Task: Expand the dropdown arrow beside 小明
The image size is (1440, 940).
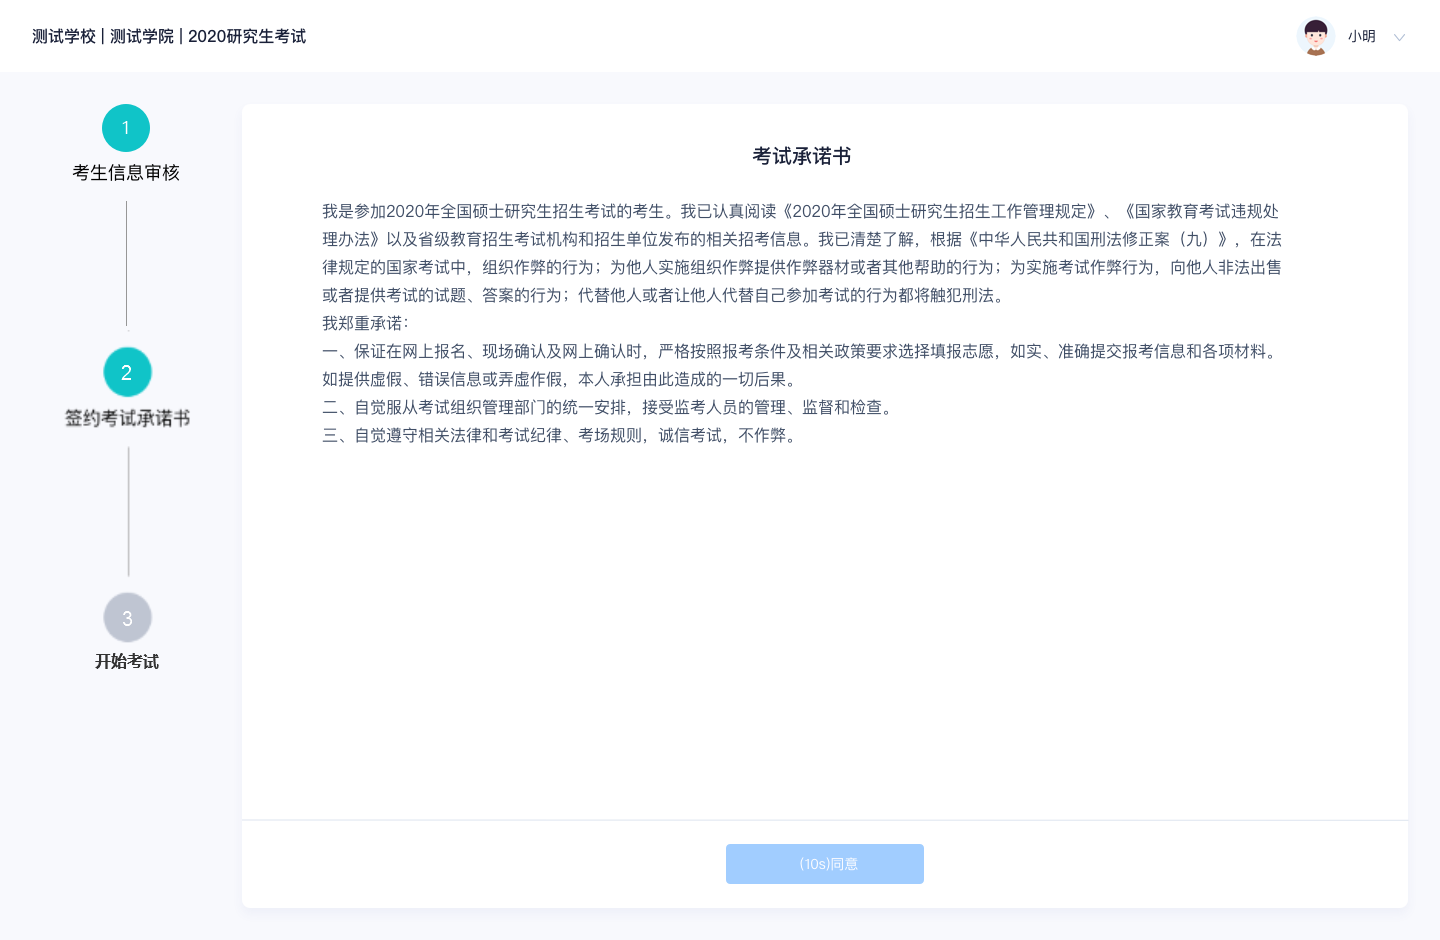Action: click(x=1399, y=38)
